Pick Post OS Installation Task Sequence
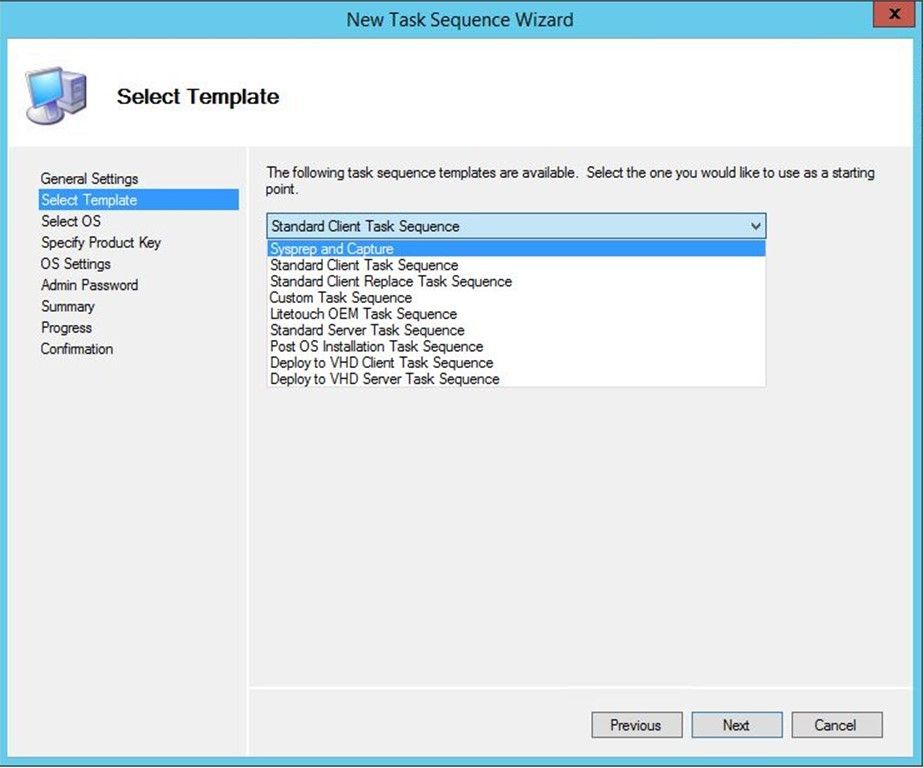 516,346
